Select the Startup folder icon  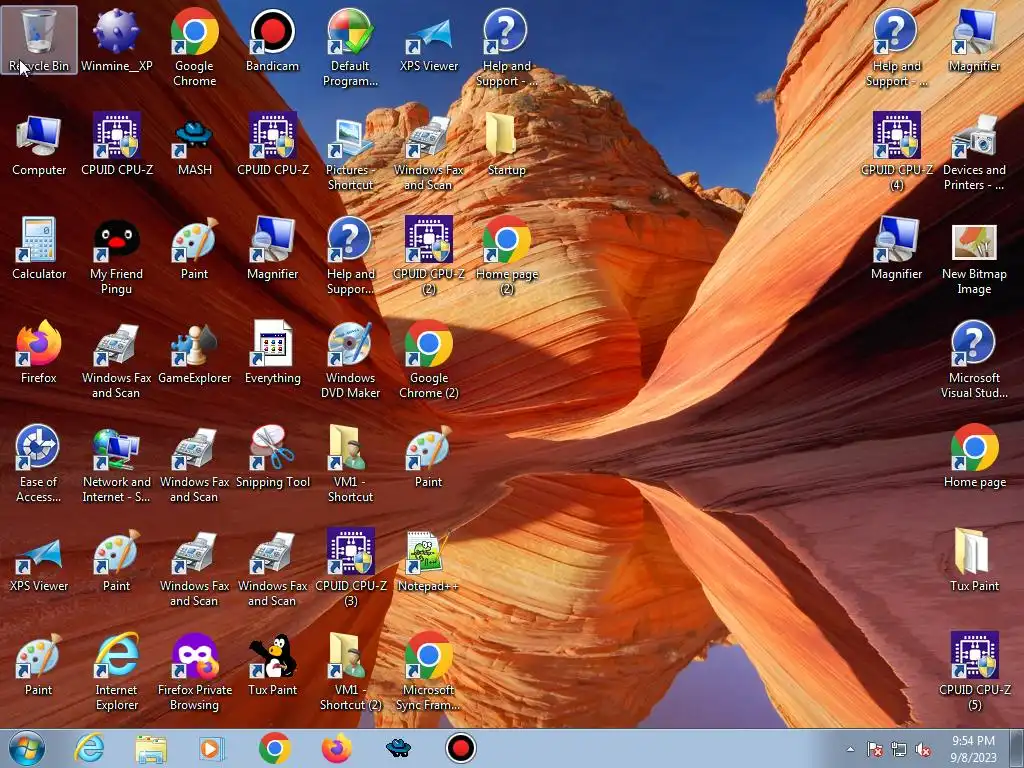tap(506, 144)
